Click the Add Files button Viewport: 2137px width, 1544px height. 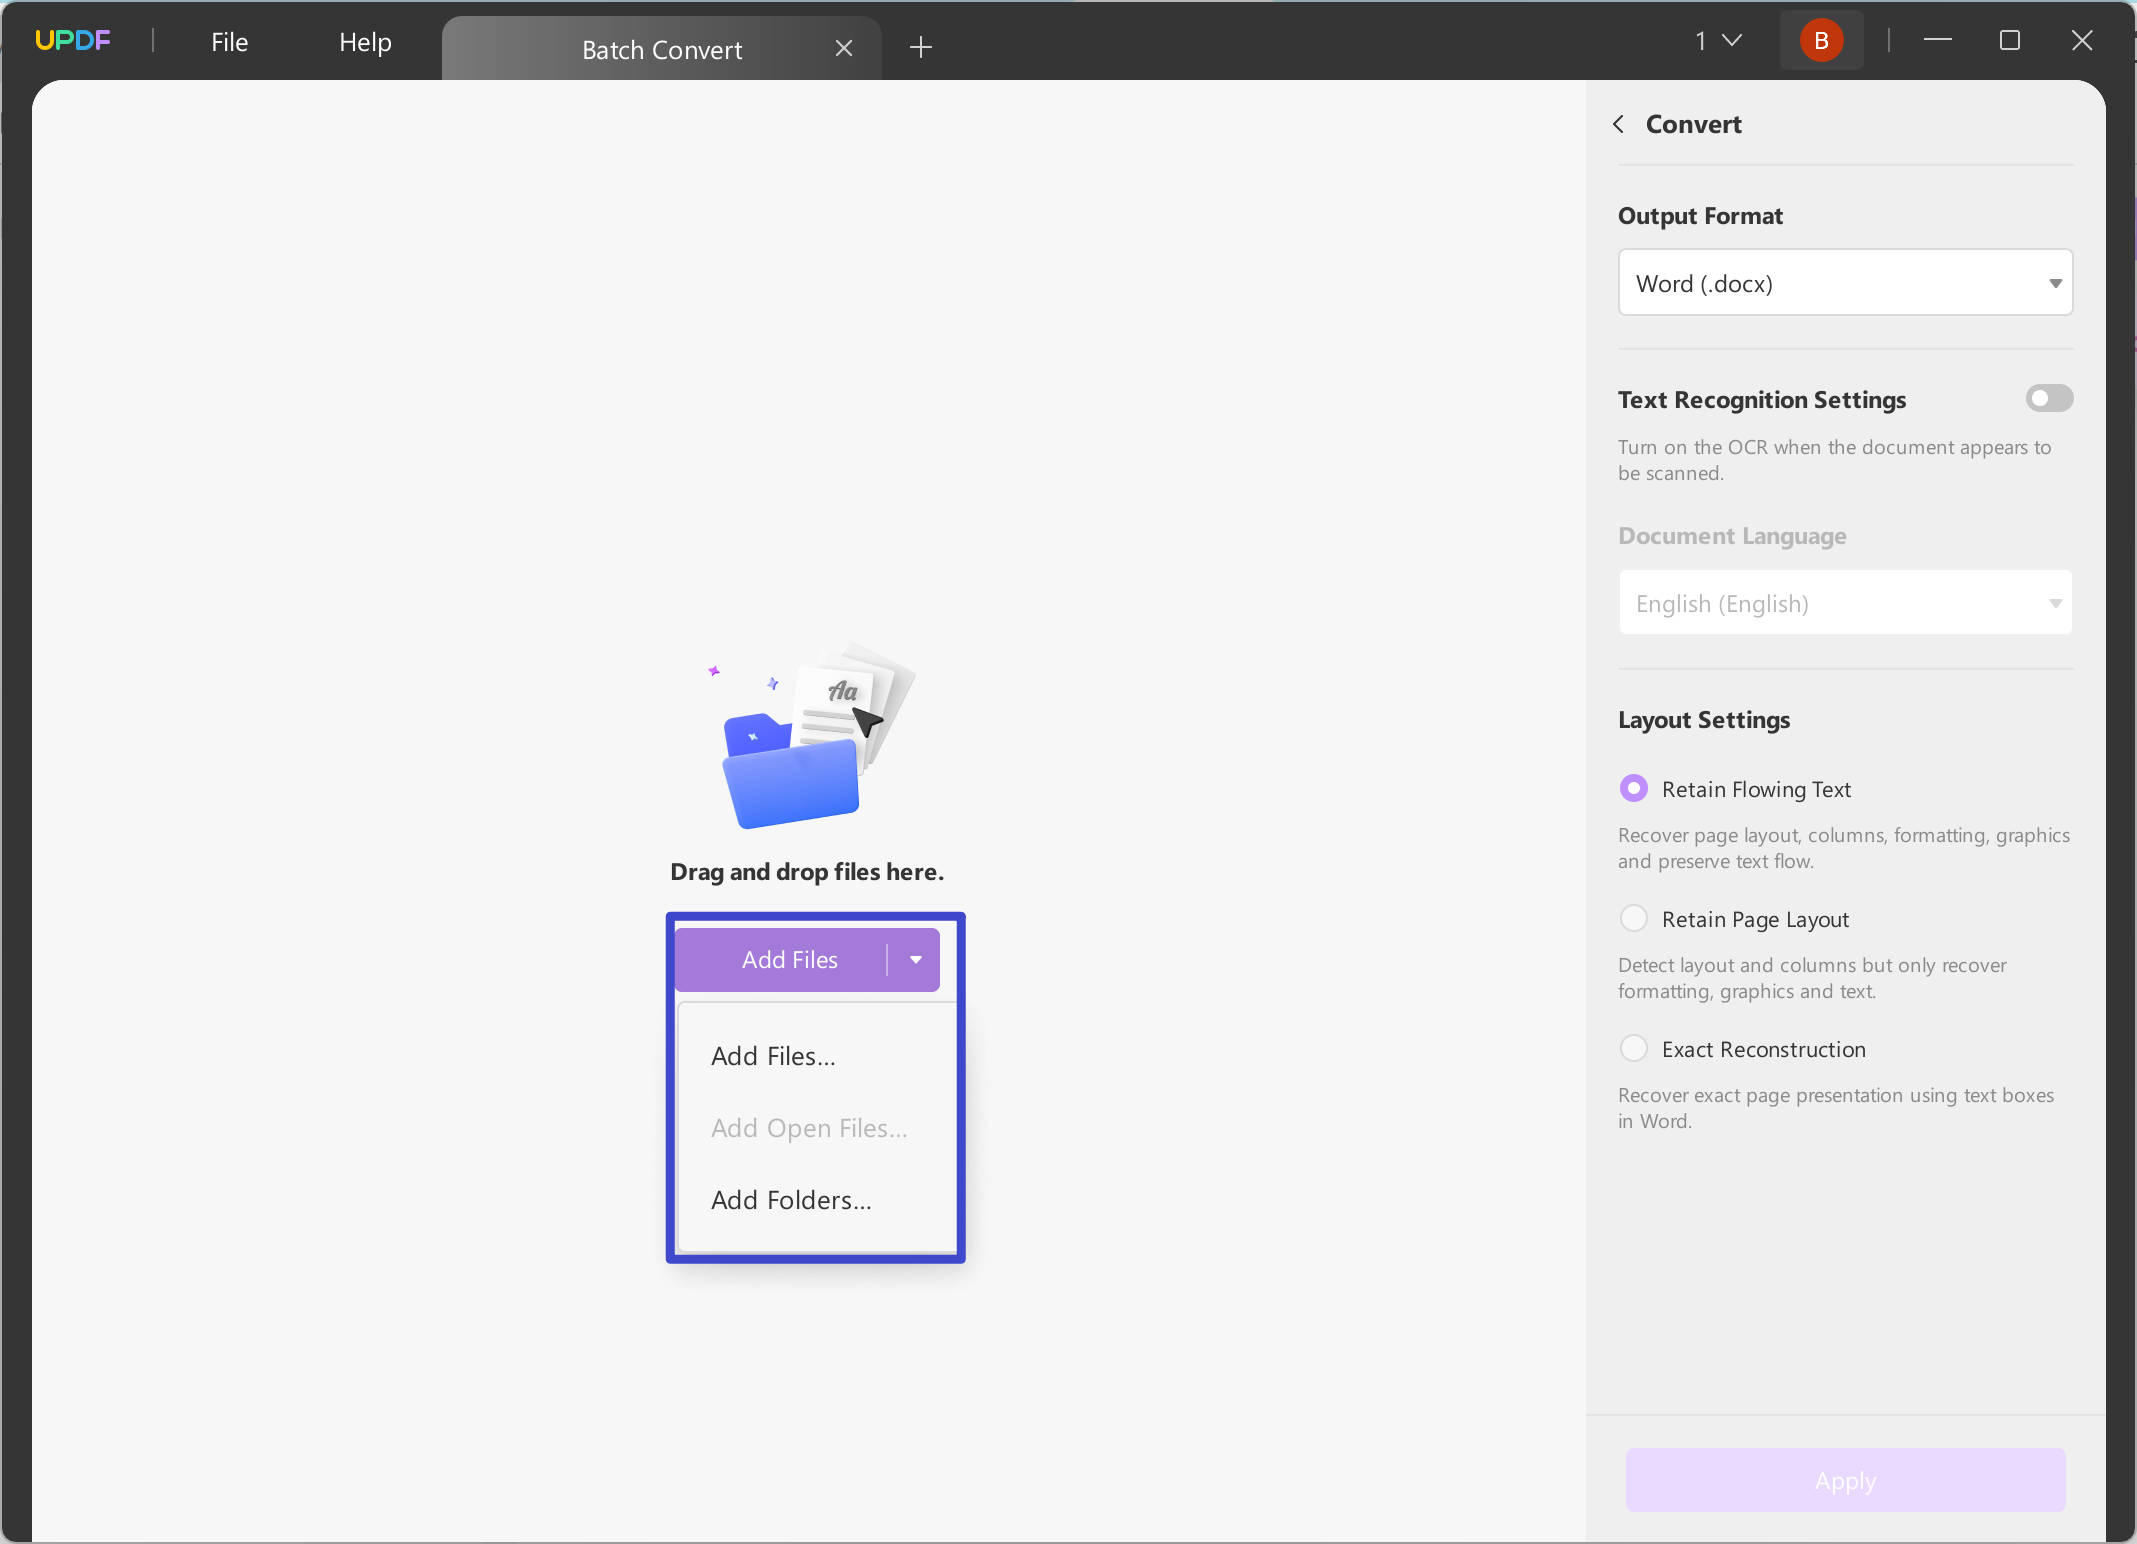(x=789, y=959)
